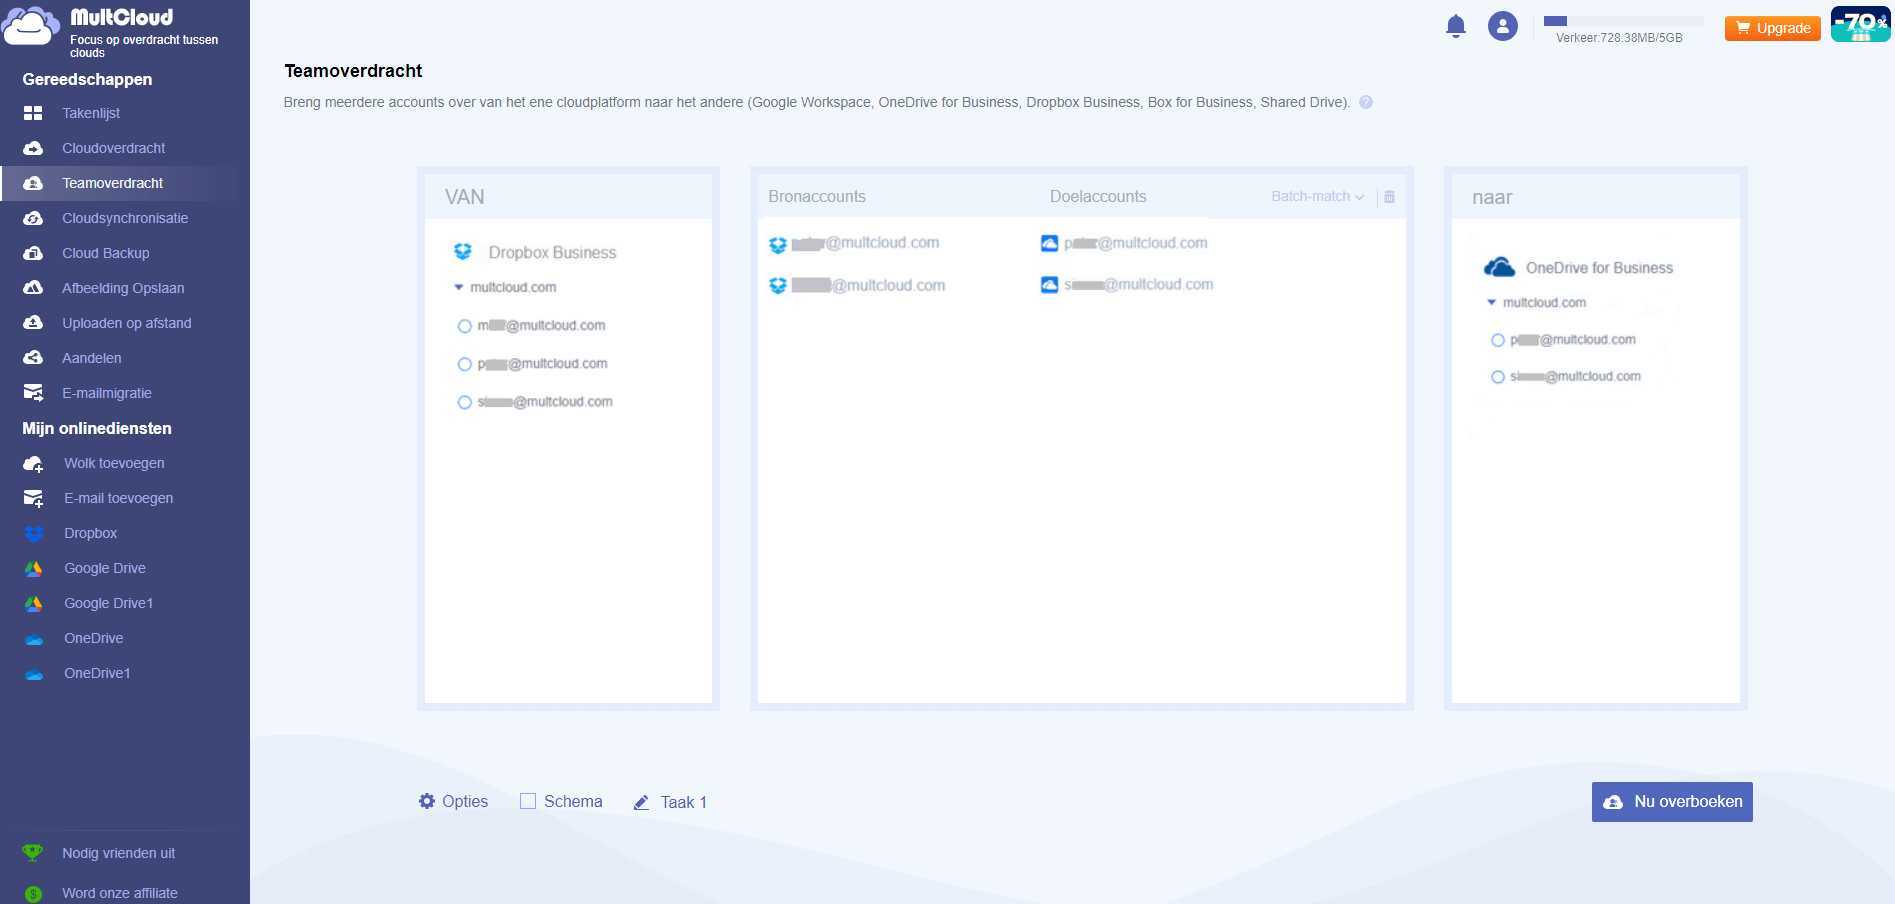Click the Upgrade button
The width and height of the screenshot is (1895, 904).
pyautogui.click(x=1773, y=28)
